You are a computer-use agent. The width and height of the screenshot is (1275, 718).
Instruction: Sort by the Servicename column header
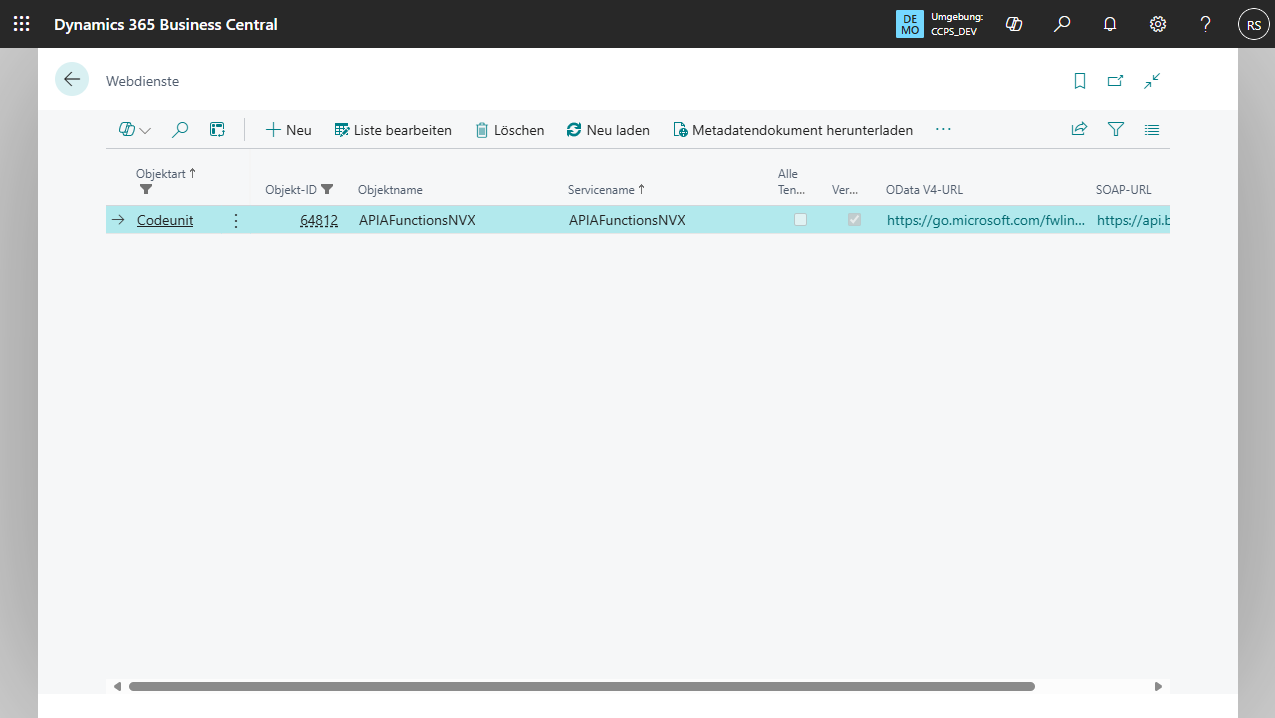(x=606, y=190)
